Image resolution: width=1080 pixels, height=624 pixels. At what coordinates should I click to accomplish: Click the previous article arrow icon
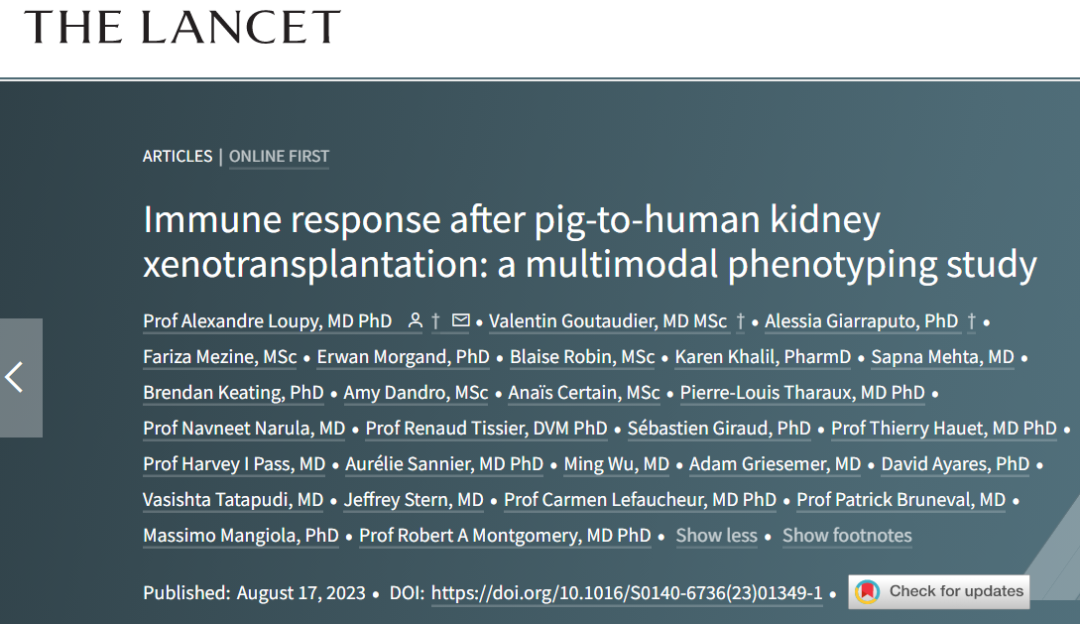coord(15,377)
